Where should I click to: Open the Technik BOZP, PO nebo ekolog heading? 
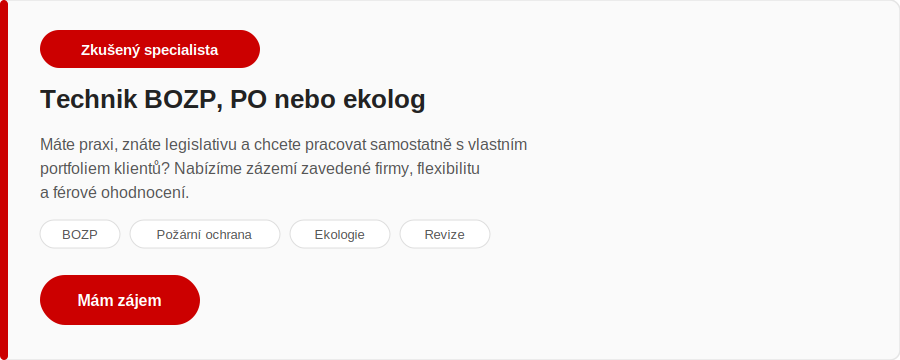(x=232, y=99)
